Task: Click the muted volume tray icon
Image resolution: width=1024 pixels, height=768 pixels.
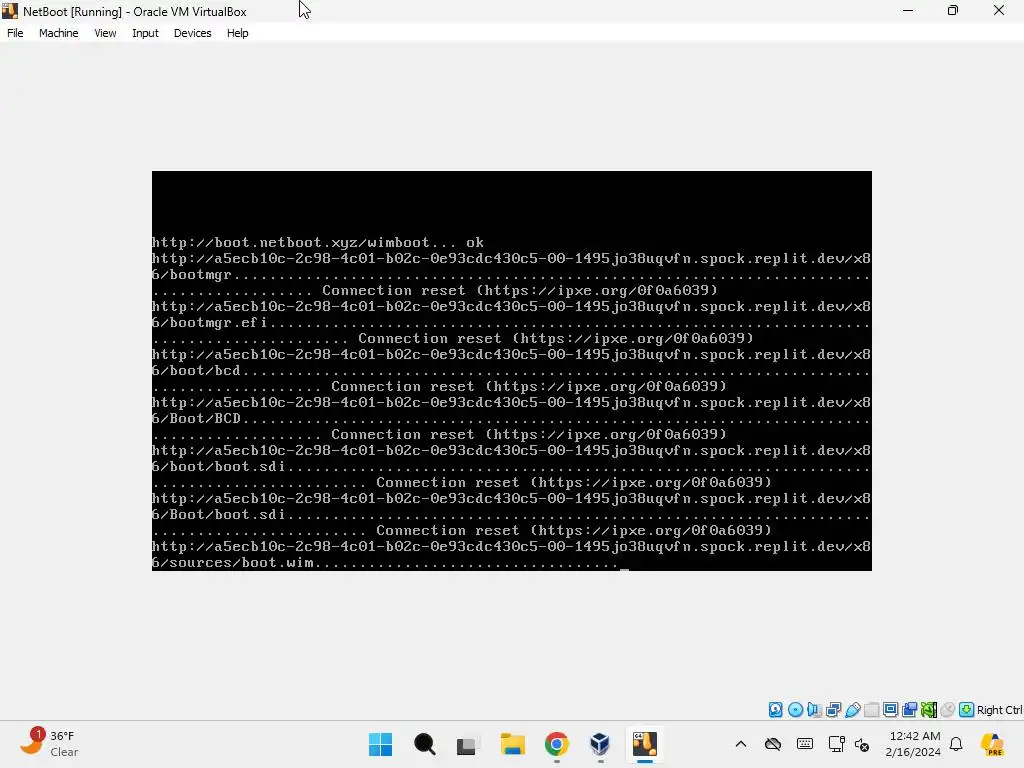Action: [861, 744]
